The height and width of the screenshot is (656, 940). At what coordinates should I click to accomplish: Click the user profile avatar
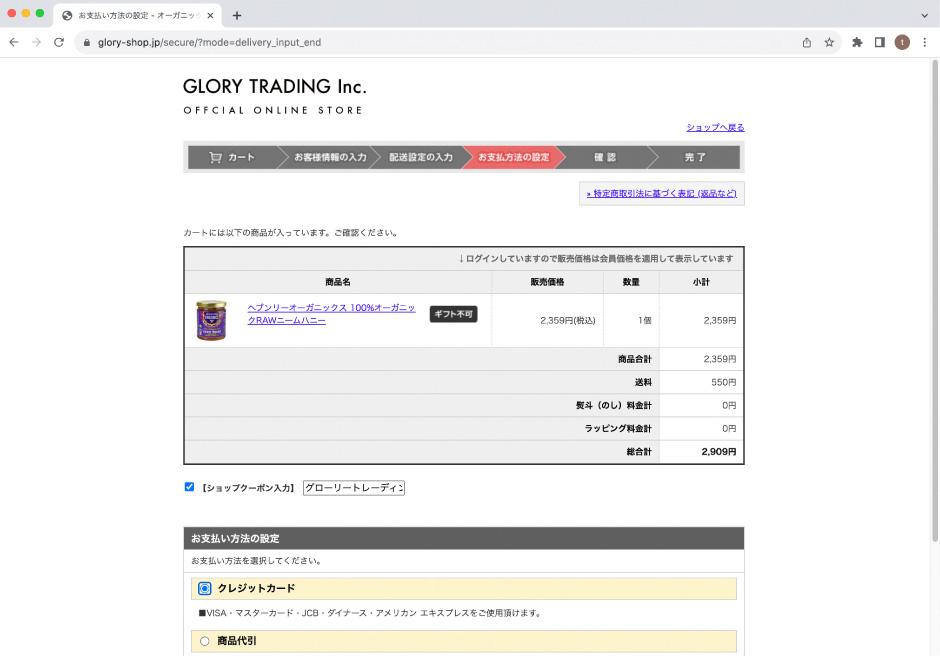click(902, 42)
